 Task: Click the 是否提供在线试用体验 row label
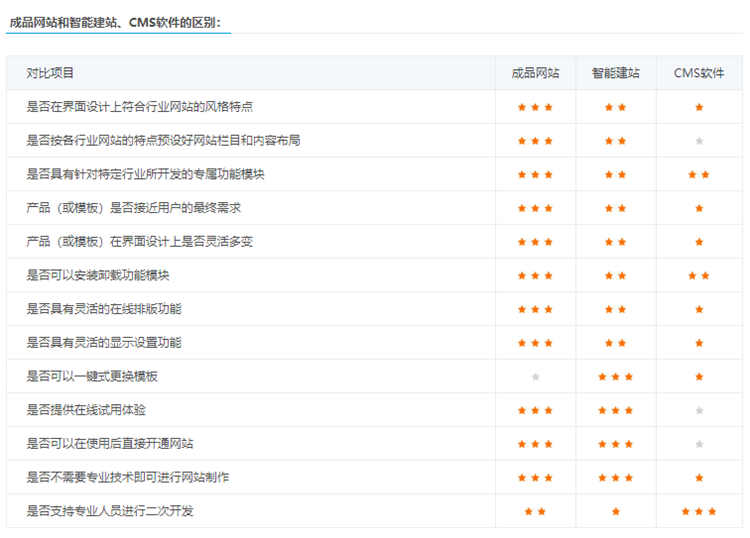pyautogui.click(x=86, y=410)
